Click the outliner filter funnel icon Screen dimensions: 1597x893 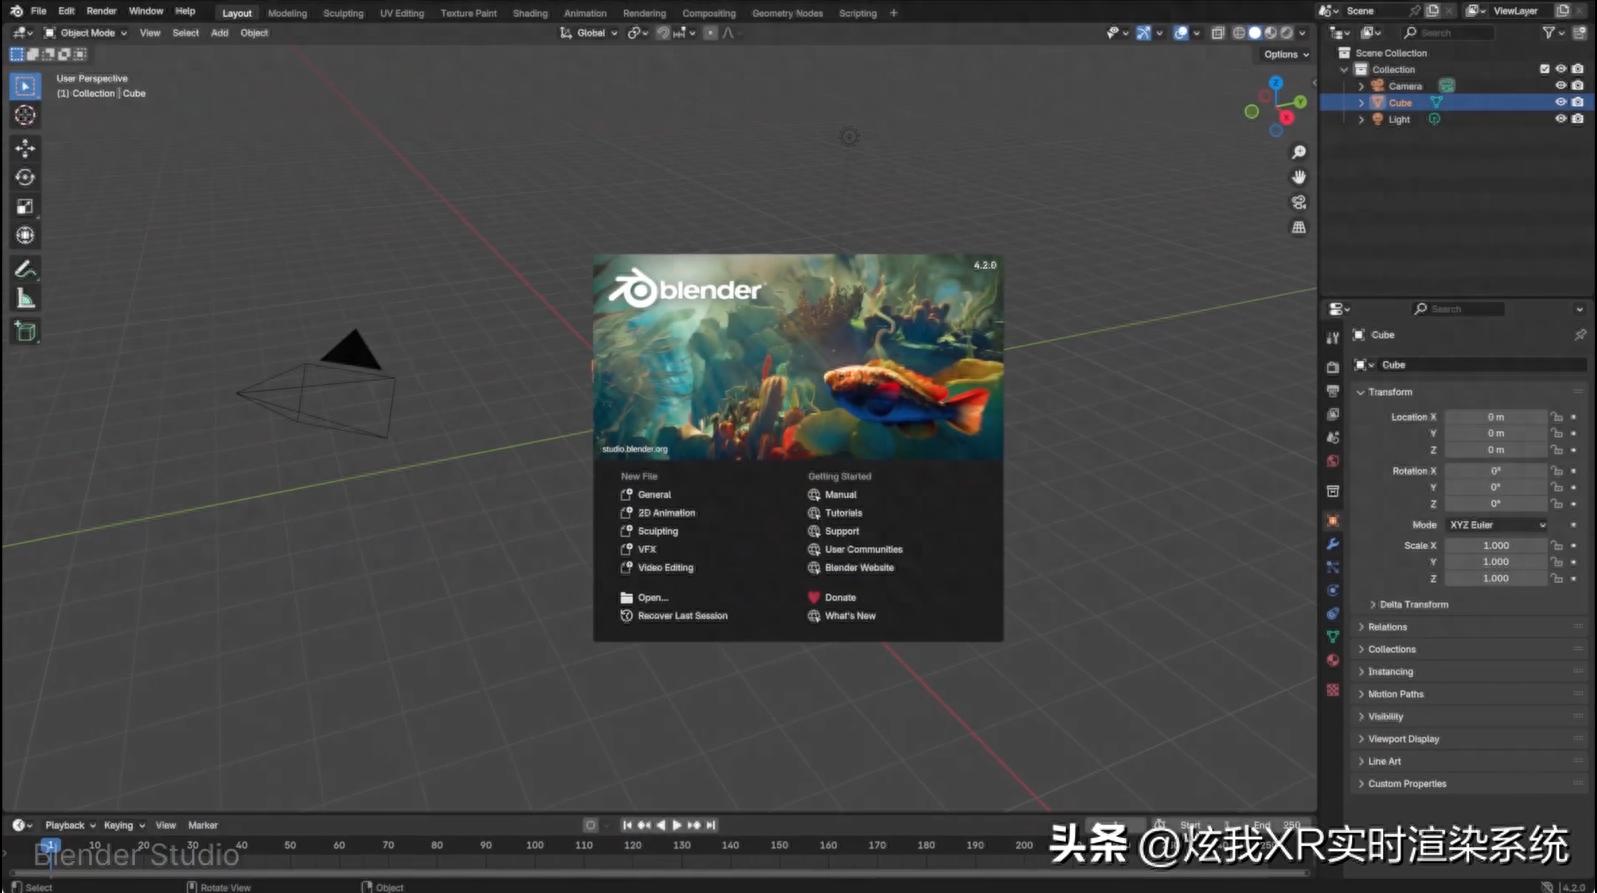(x=1549, y=33)
